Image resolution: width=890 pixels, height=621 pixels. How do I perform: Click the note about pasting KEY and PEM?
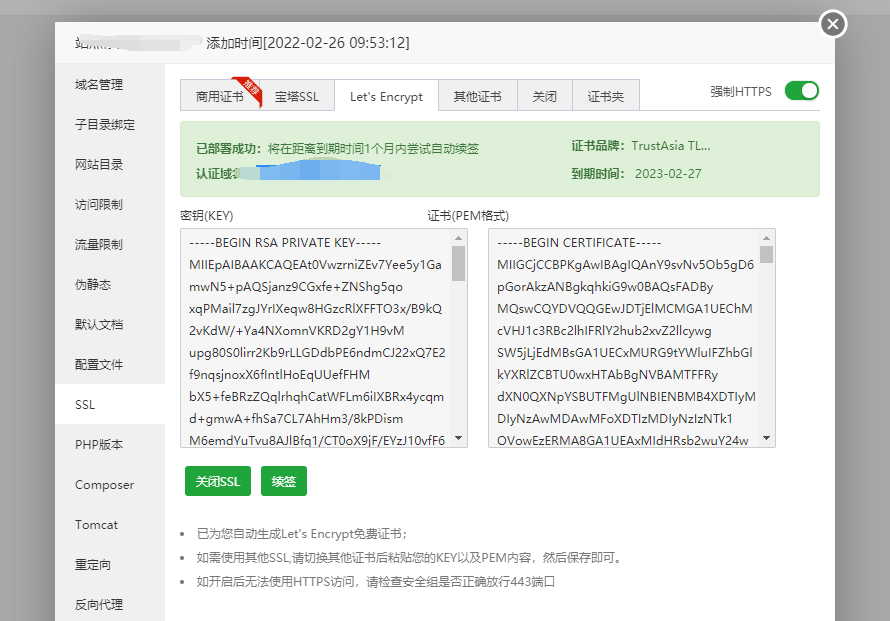409,557
